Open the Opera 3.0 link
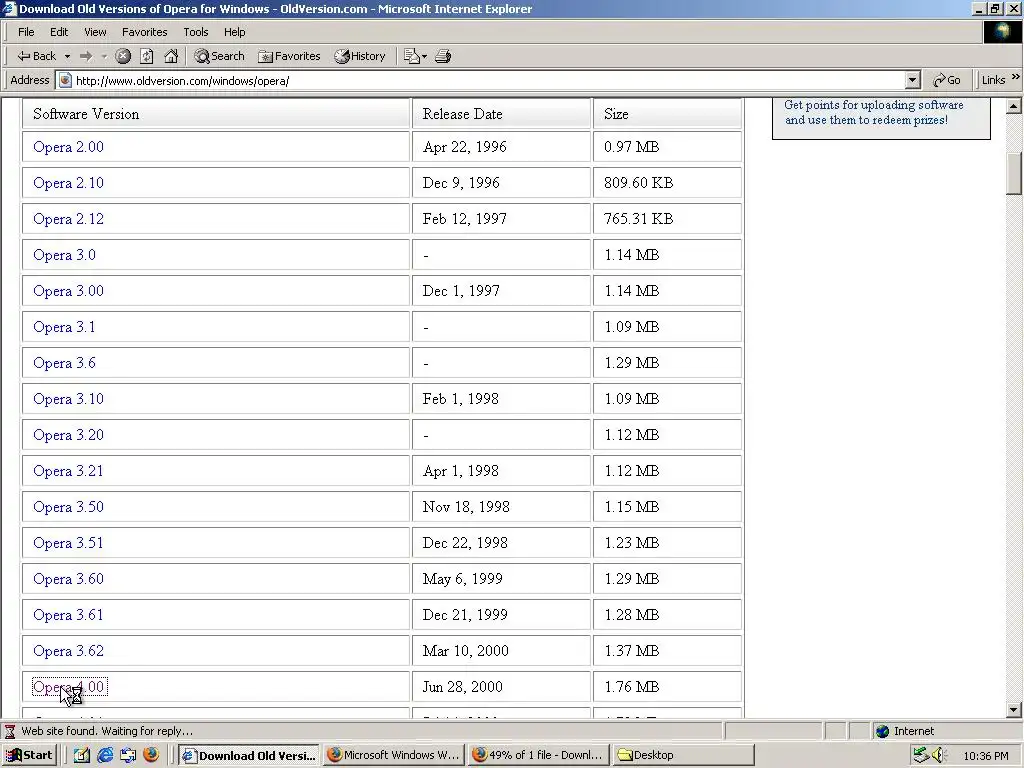 click(64, 255)
